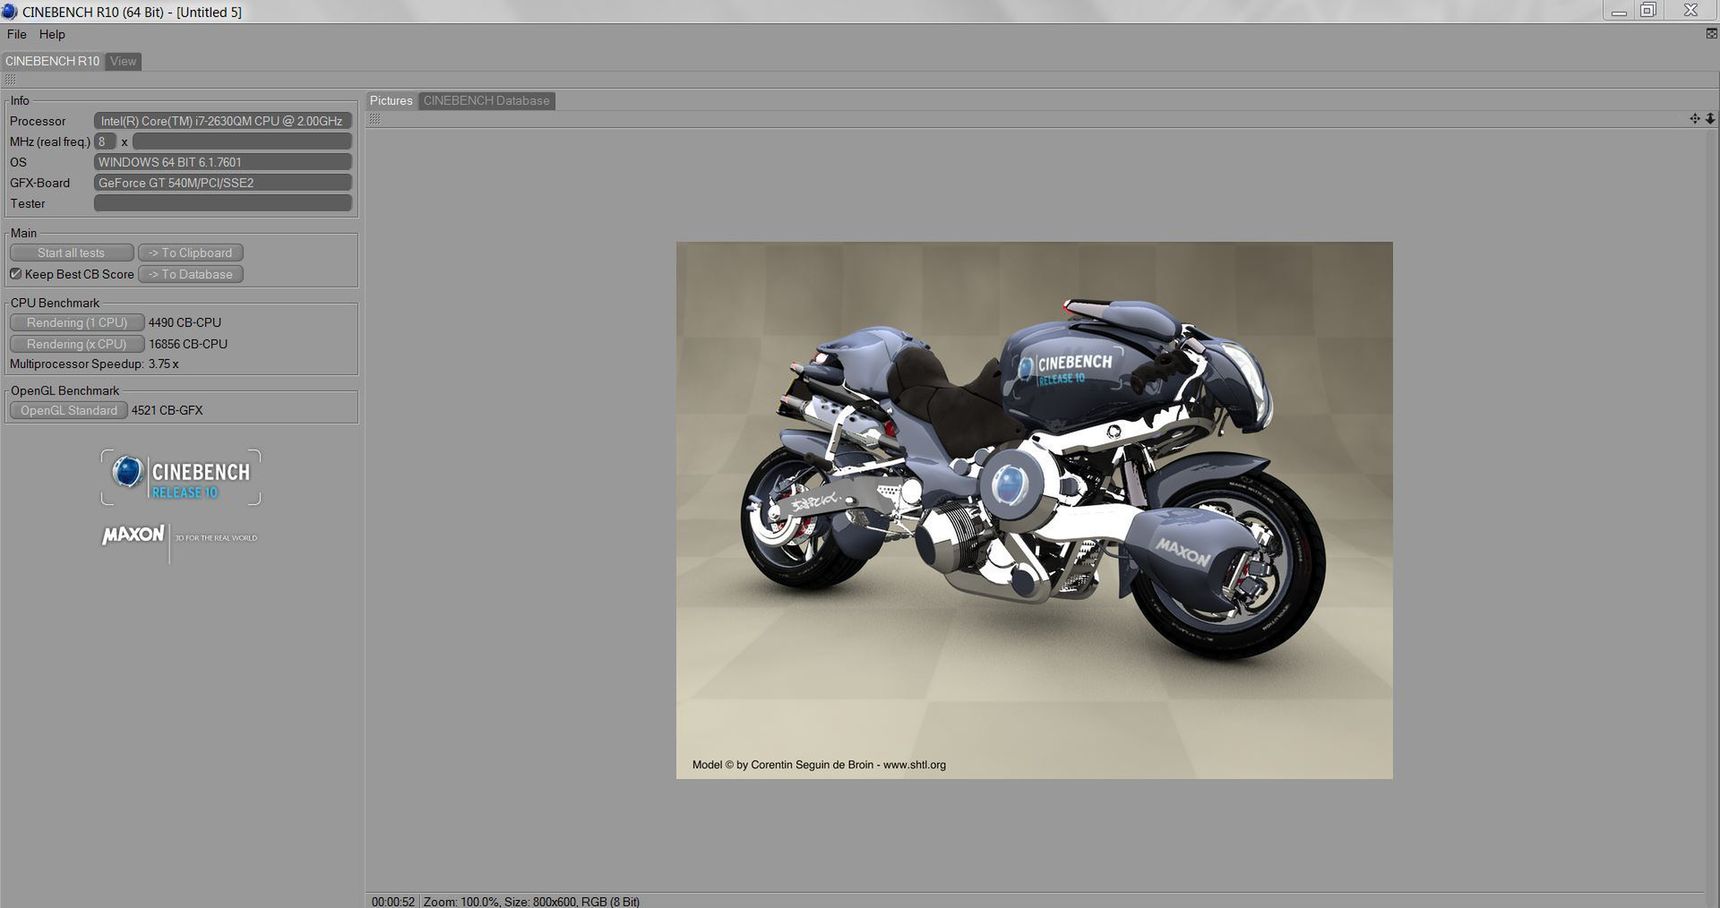Click the move/pan picture icon
1720x908 pixels.
1695,119
